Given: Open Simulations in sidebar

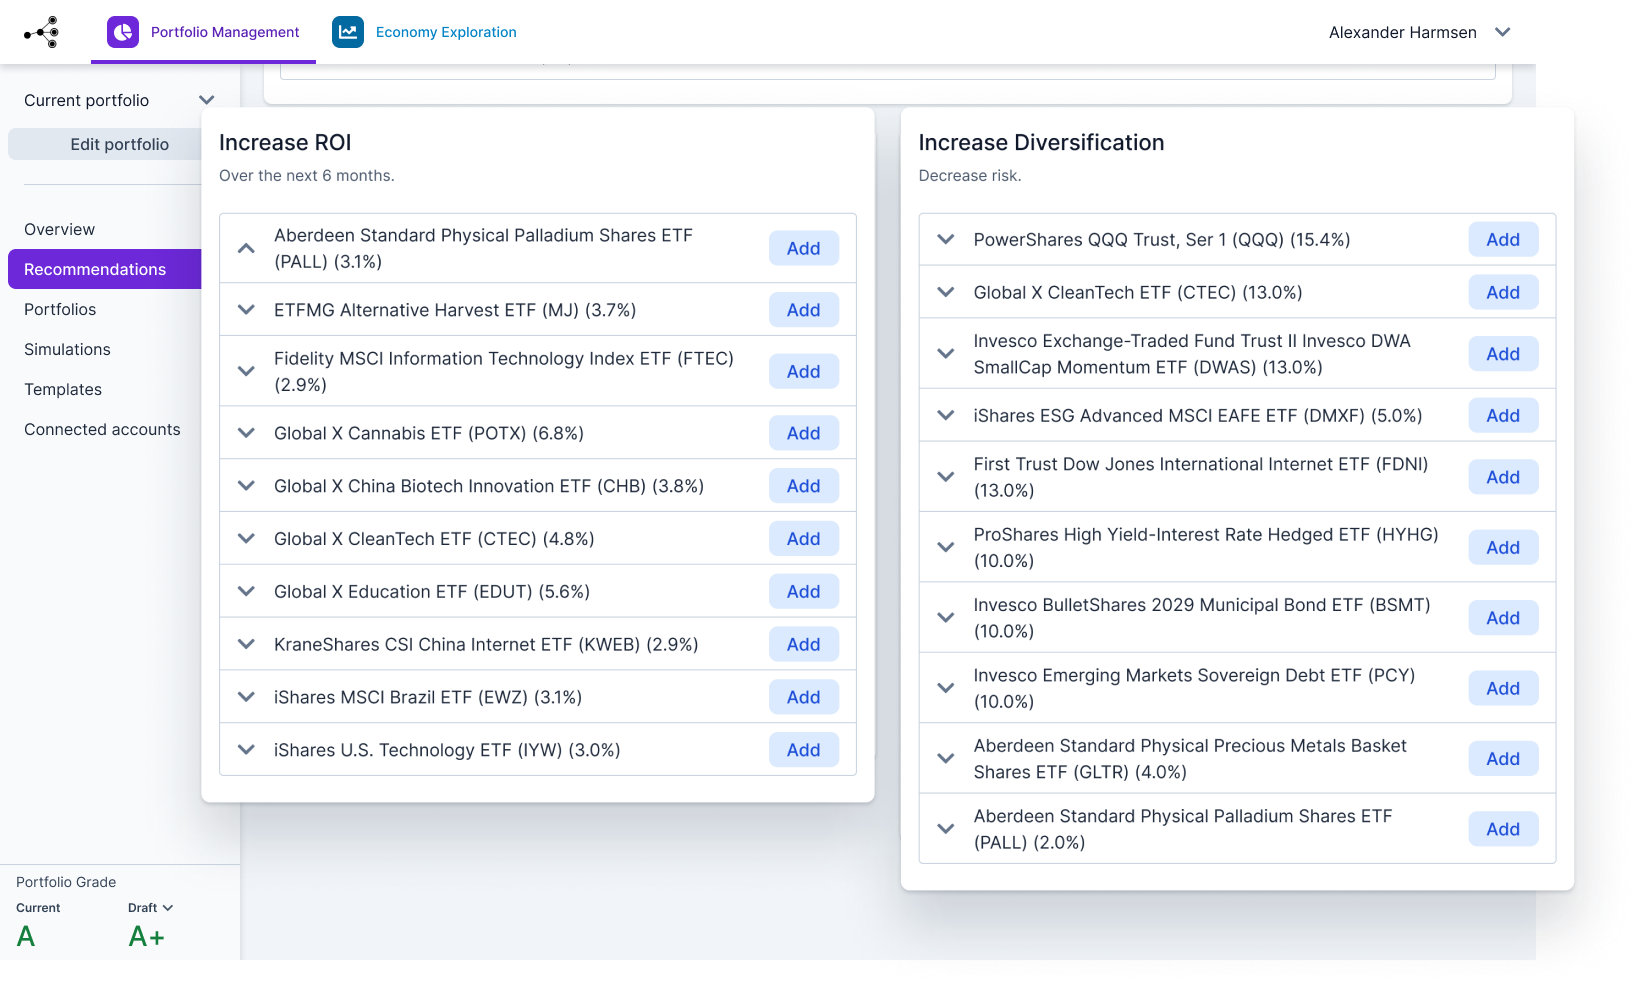Looking at the screenshot, I should 67,349.
